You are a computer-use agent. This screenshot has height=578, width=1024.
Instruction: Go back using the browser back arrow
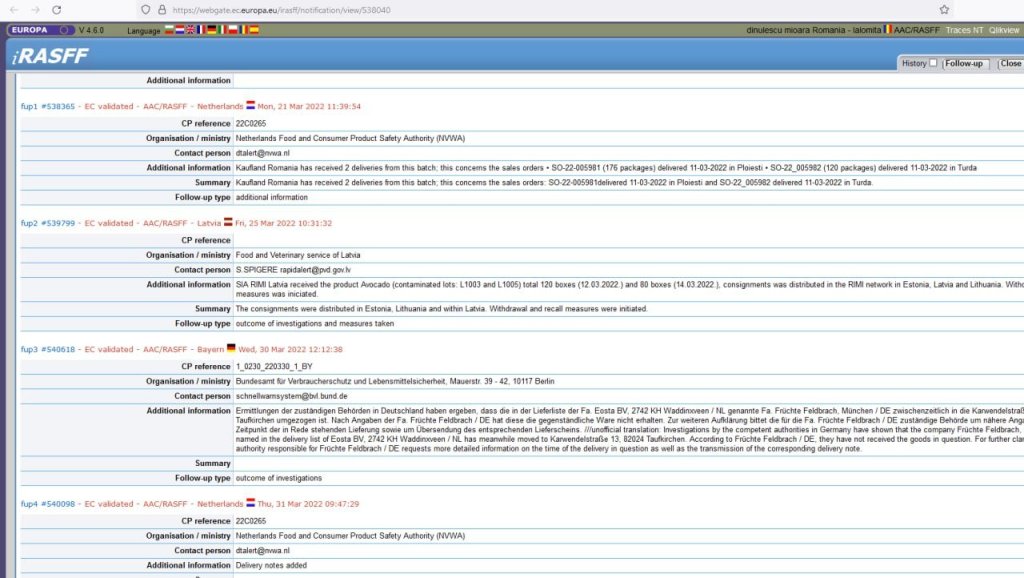14,9
